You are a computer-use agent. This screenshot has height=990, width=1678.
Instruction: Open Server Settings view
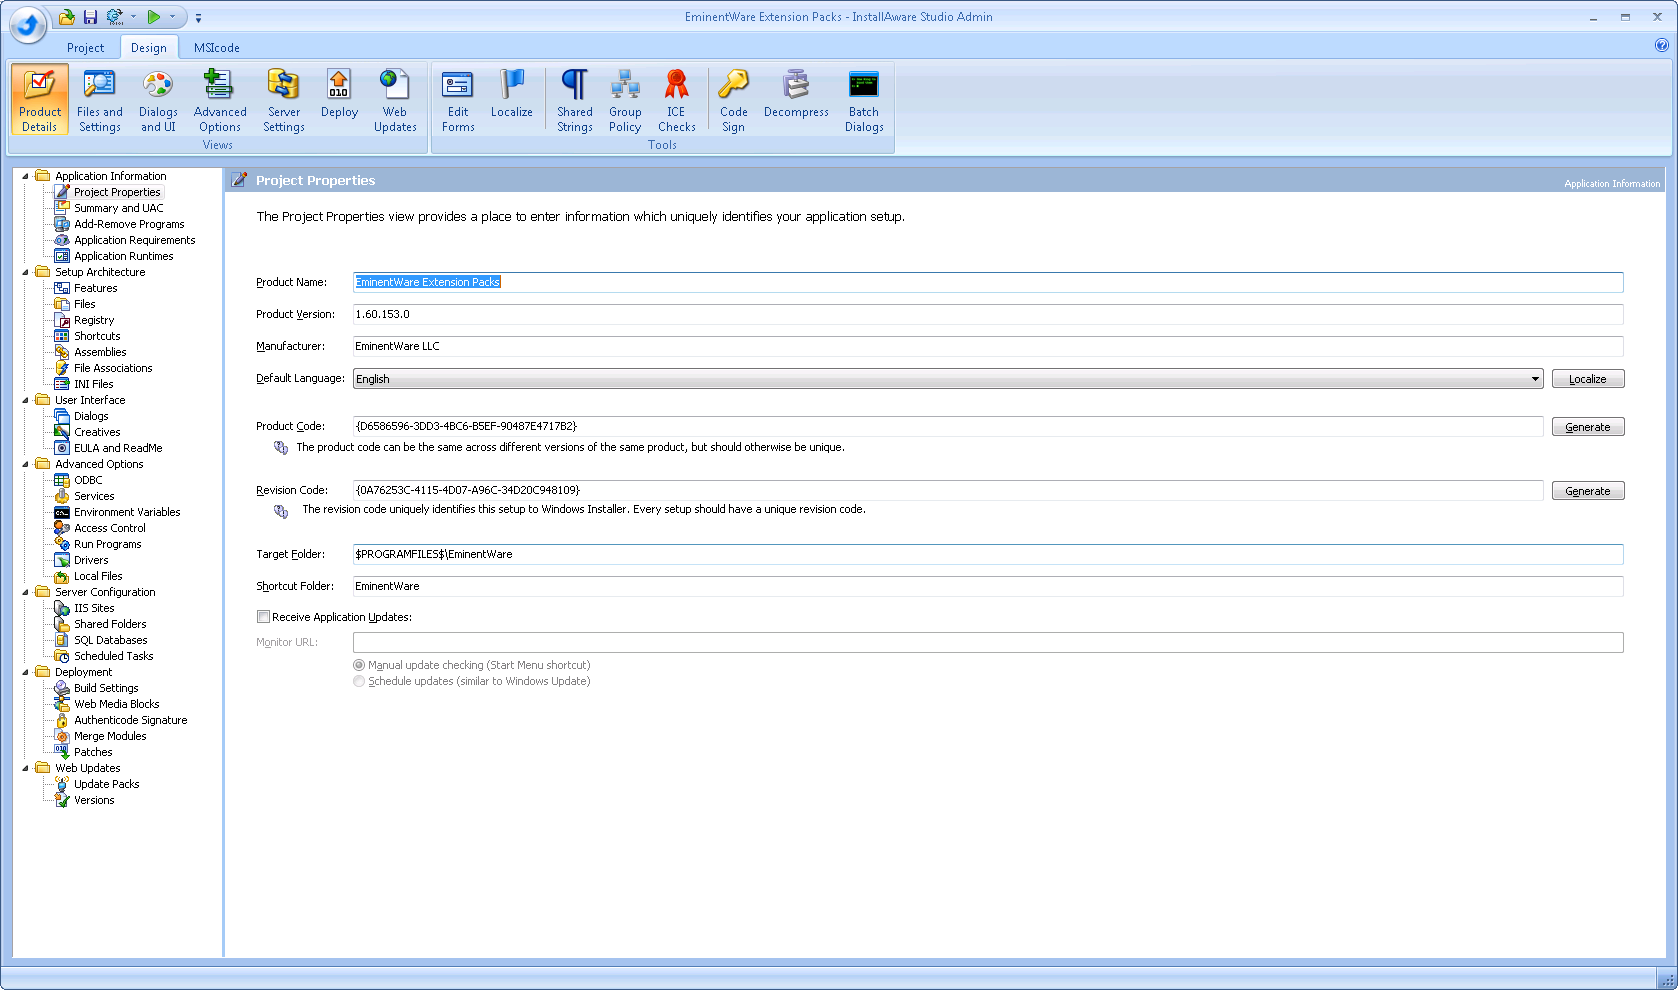point(283,99)
